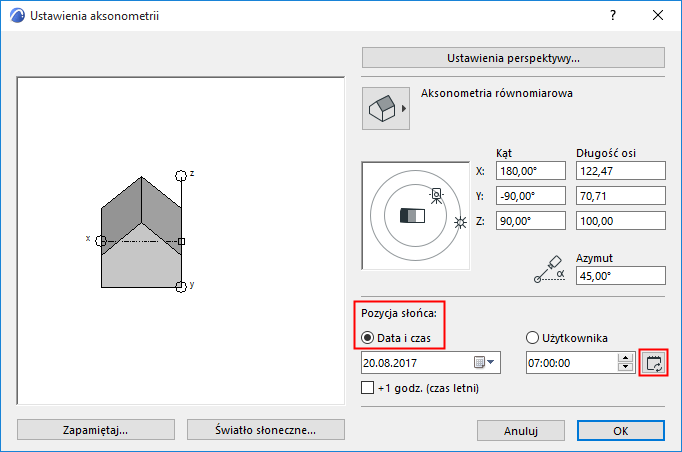This screenshot has width=682, height=452.
Task: Click the X axis length field 122,47
Action: tap(621, 171)
